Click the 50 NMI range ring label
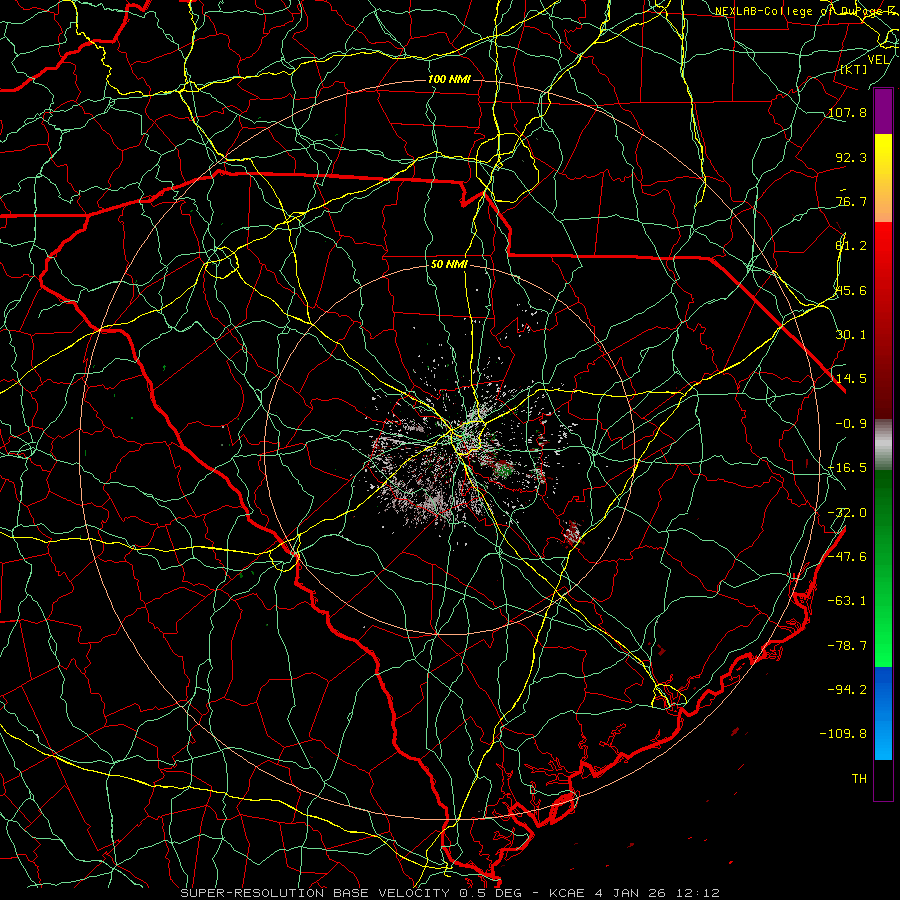This screenshot has width=900, height=900. point(449,264)
